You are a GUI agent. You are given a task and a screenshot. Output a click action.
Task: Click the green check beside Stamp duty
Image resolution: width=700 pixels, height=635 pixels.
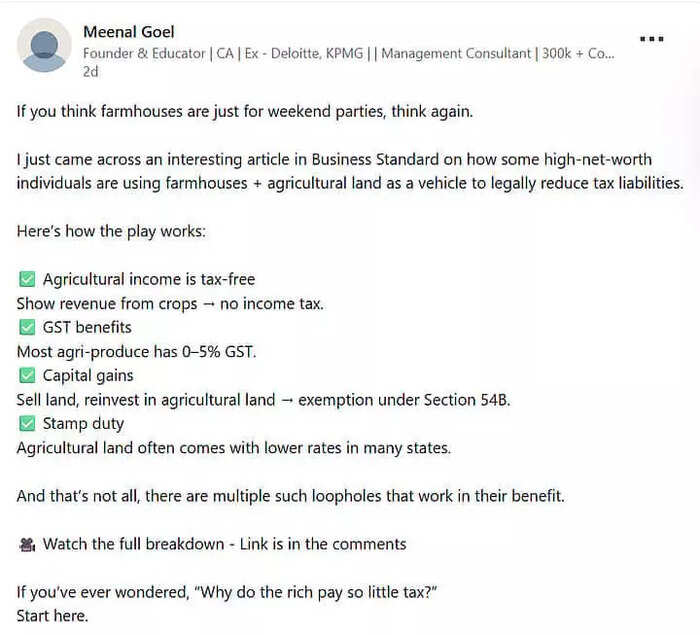click(27, 423)
